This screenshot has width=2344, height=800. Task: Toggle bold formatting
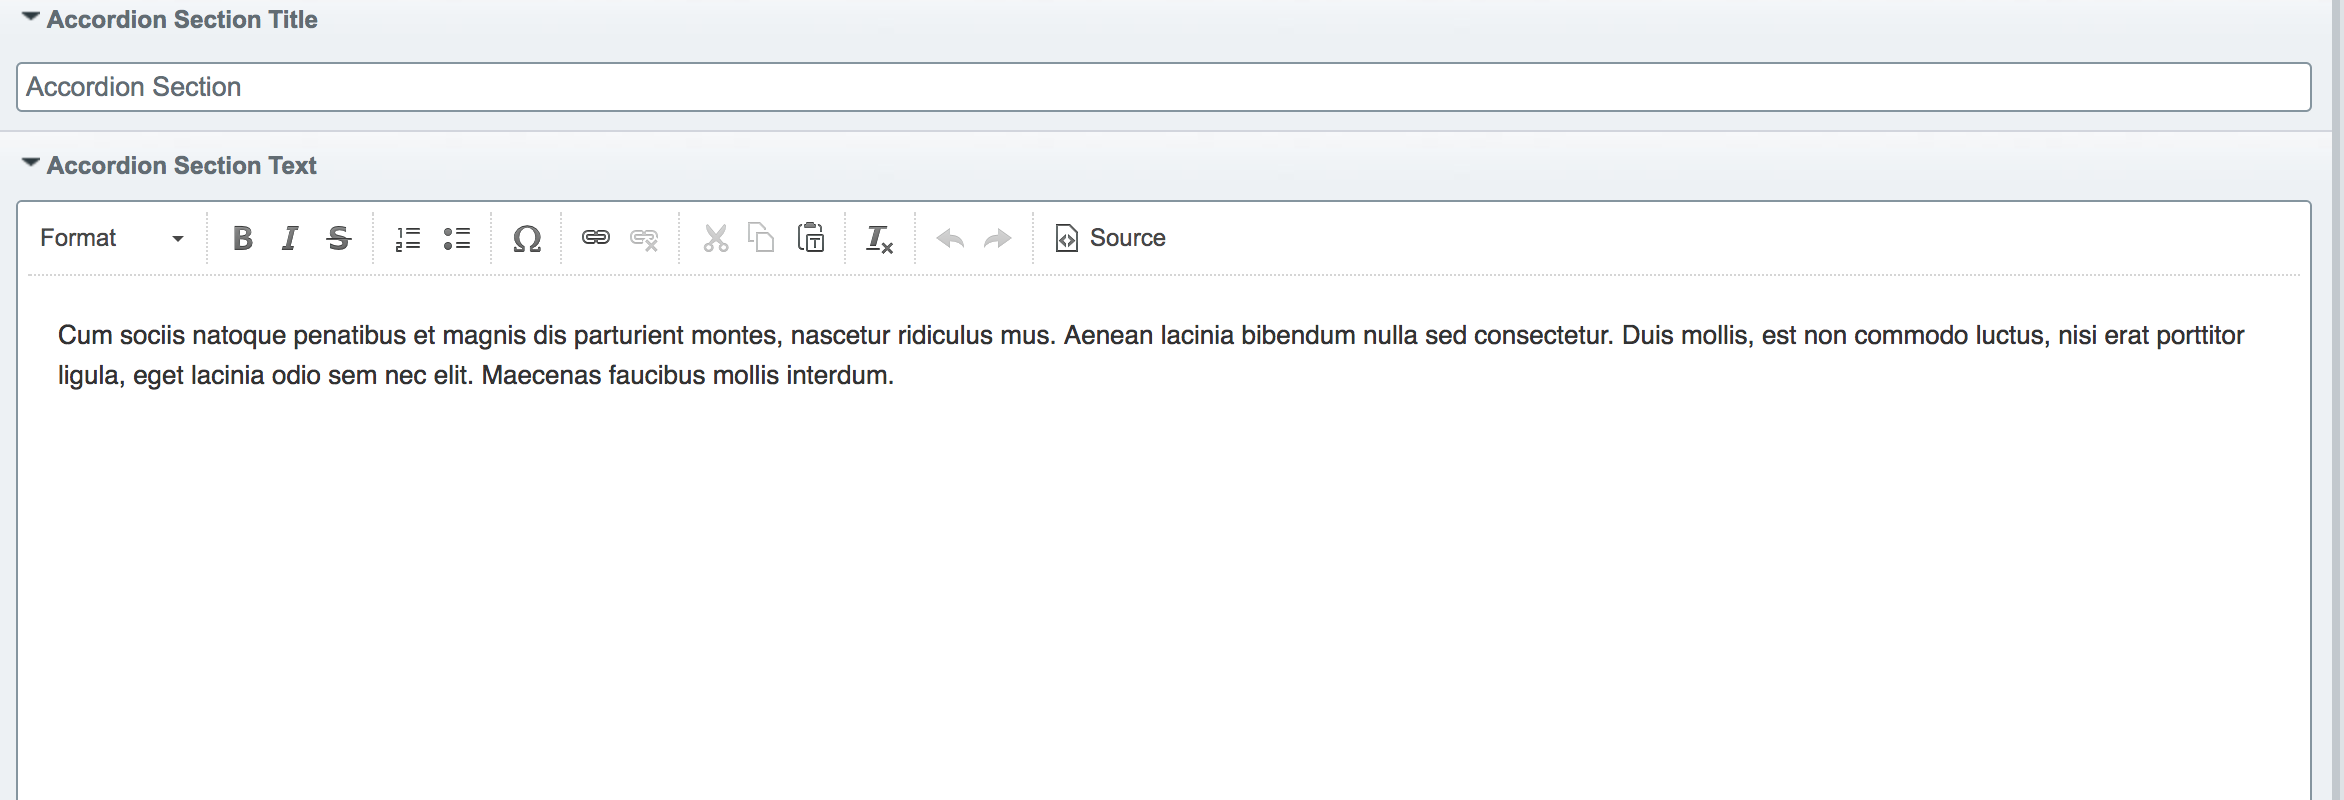[x=242, y=238]
